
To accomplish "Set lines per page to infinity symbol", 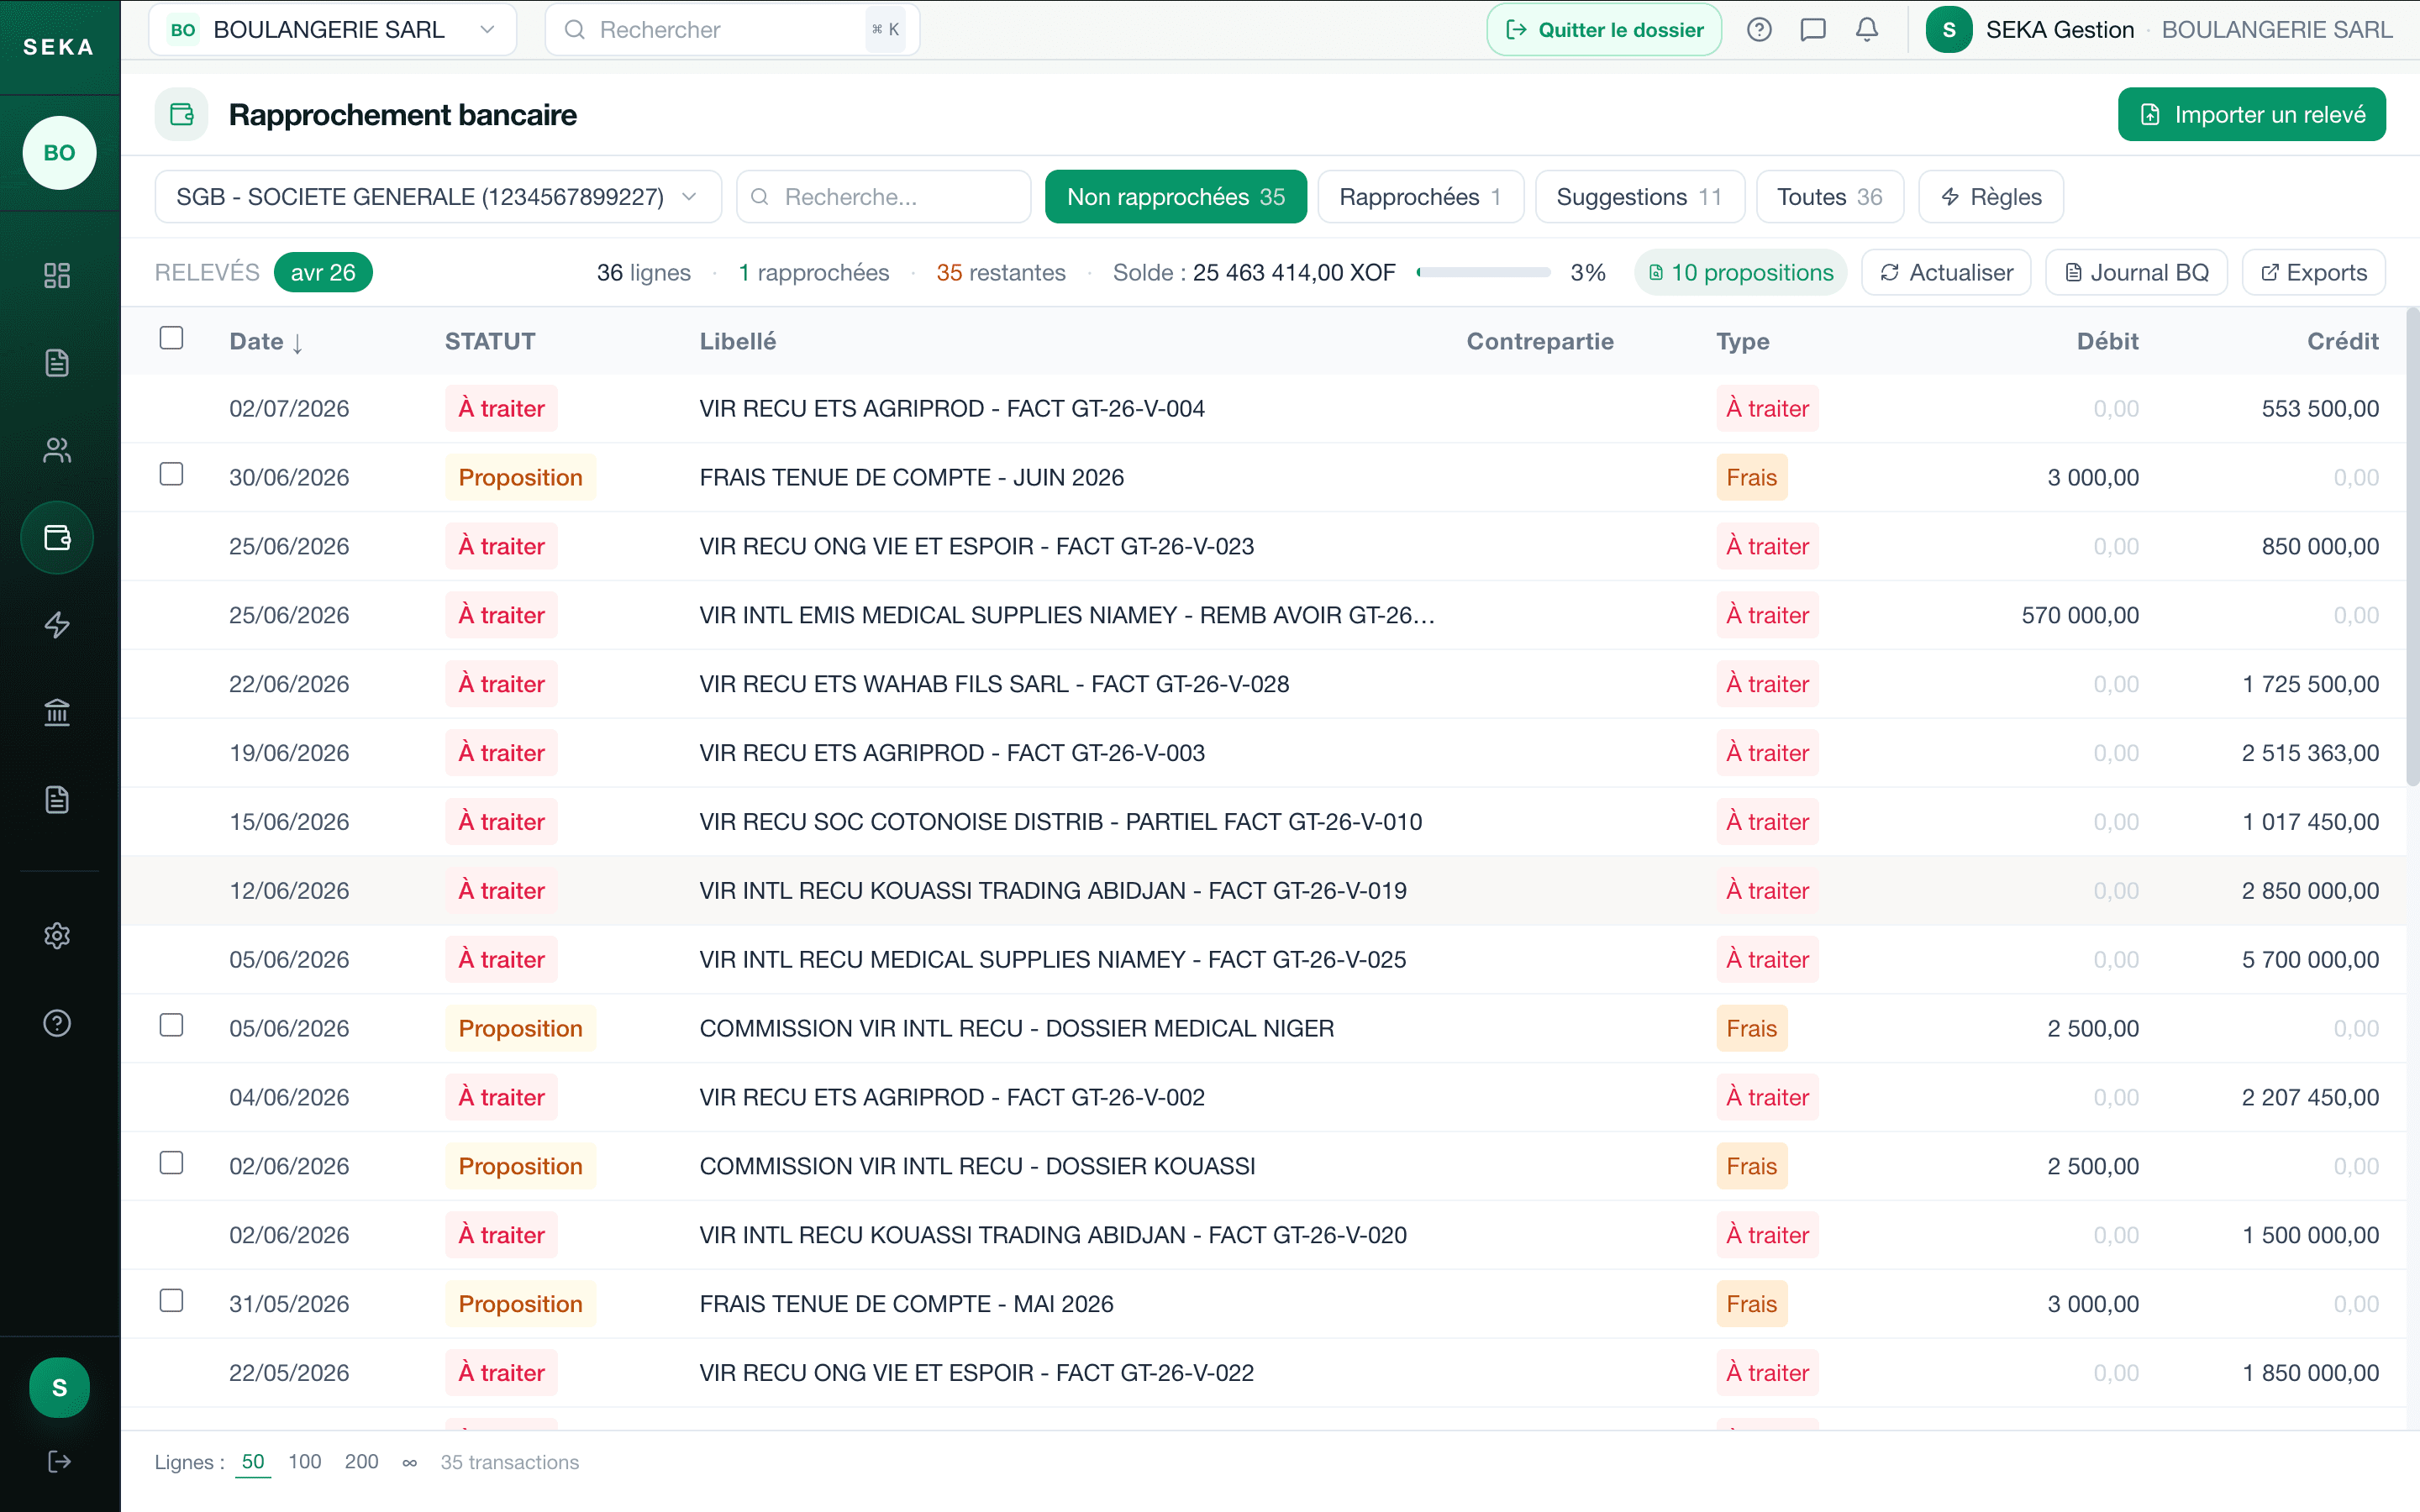I will point(410,1463).
